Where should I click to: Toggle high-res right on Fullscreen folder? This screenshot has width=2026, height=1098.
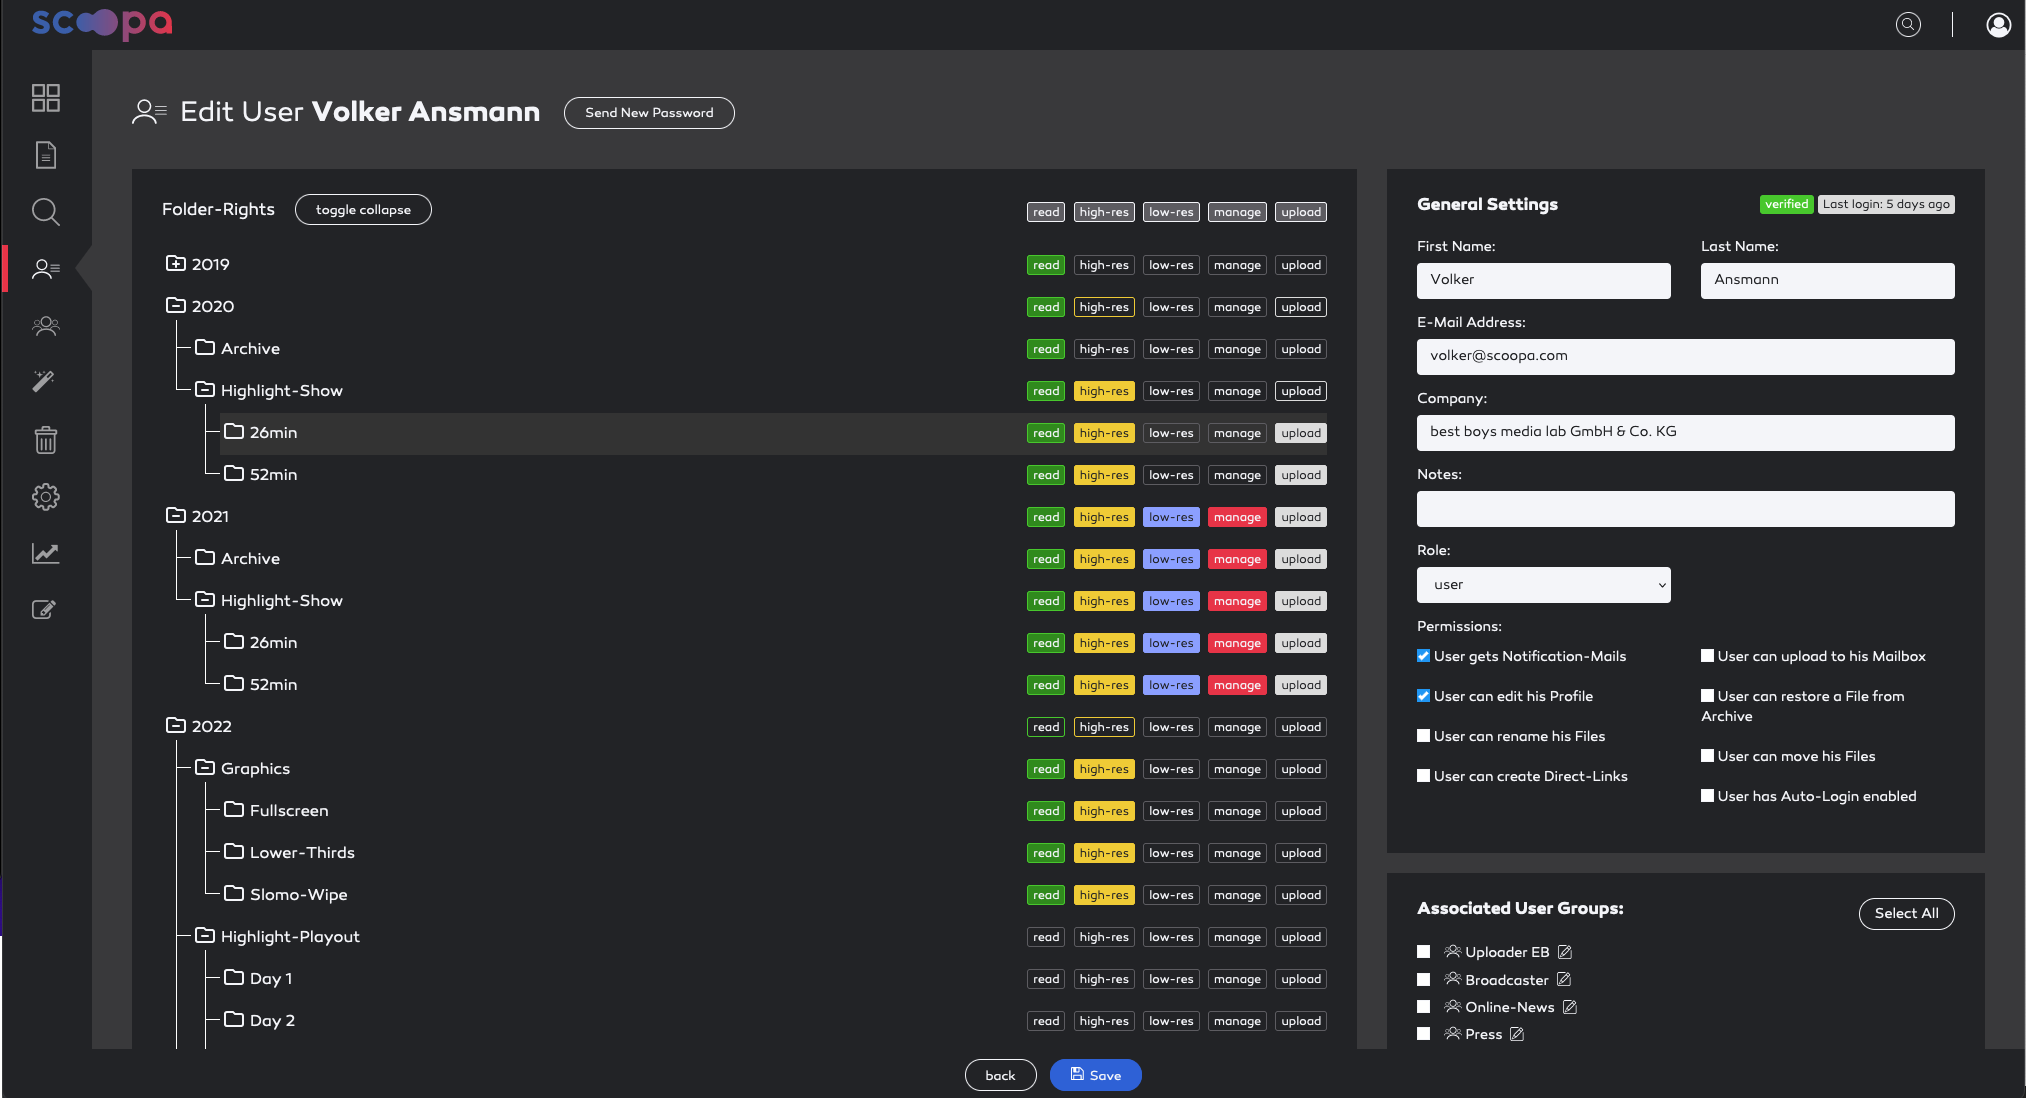click(x=1104, y=811)
